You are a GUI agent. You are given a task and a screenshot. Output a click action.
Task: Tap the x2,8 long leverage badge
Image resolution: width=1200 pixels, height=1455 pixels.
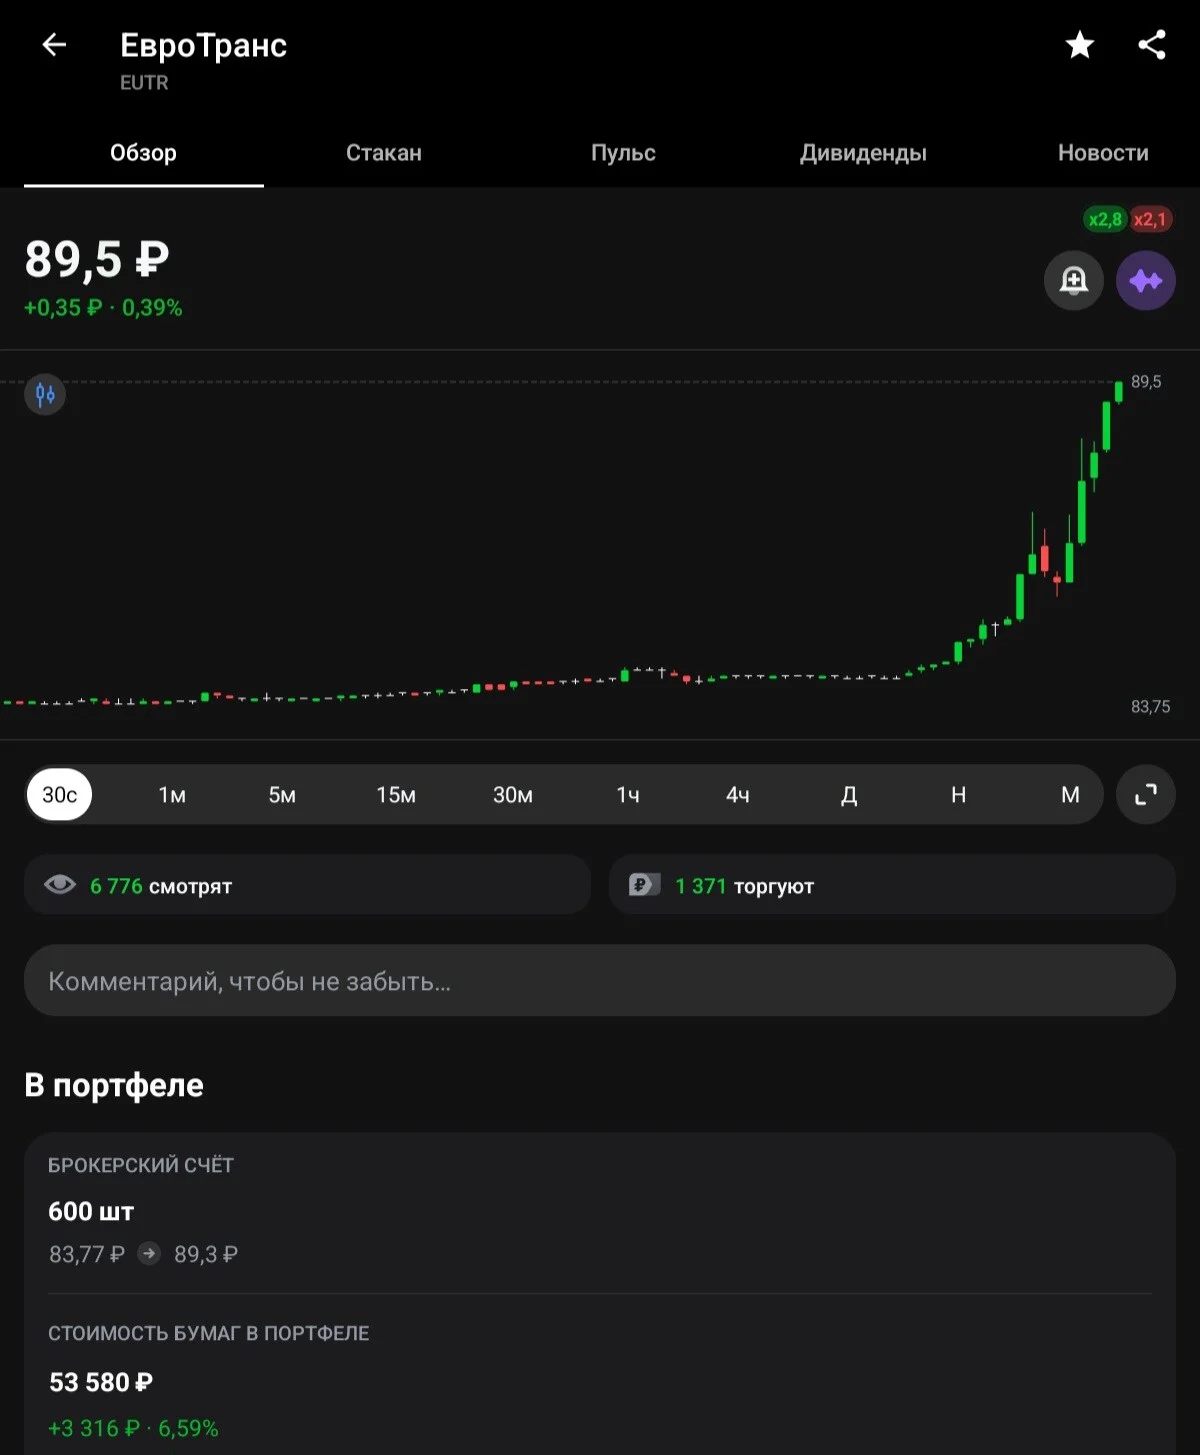[1105, 219]
